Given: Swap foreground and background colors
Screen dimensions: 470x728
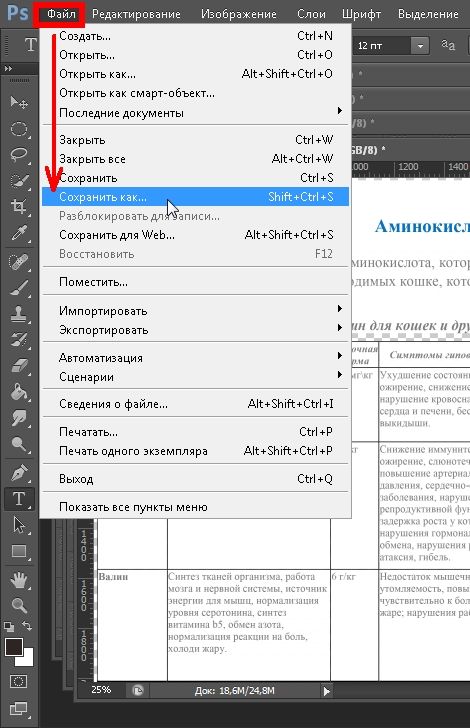Looking at the screenshot, I should [27, 626].
